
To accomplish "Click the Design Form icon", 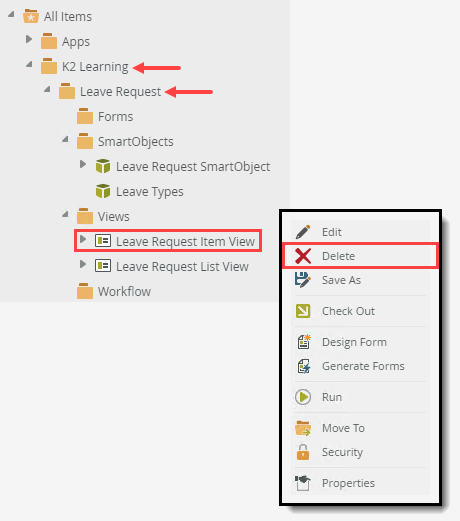I will click(304, 342).
